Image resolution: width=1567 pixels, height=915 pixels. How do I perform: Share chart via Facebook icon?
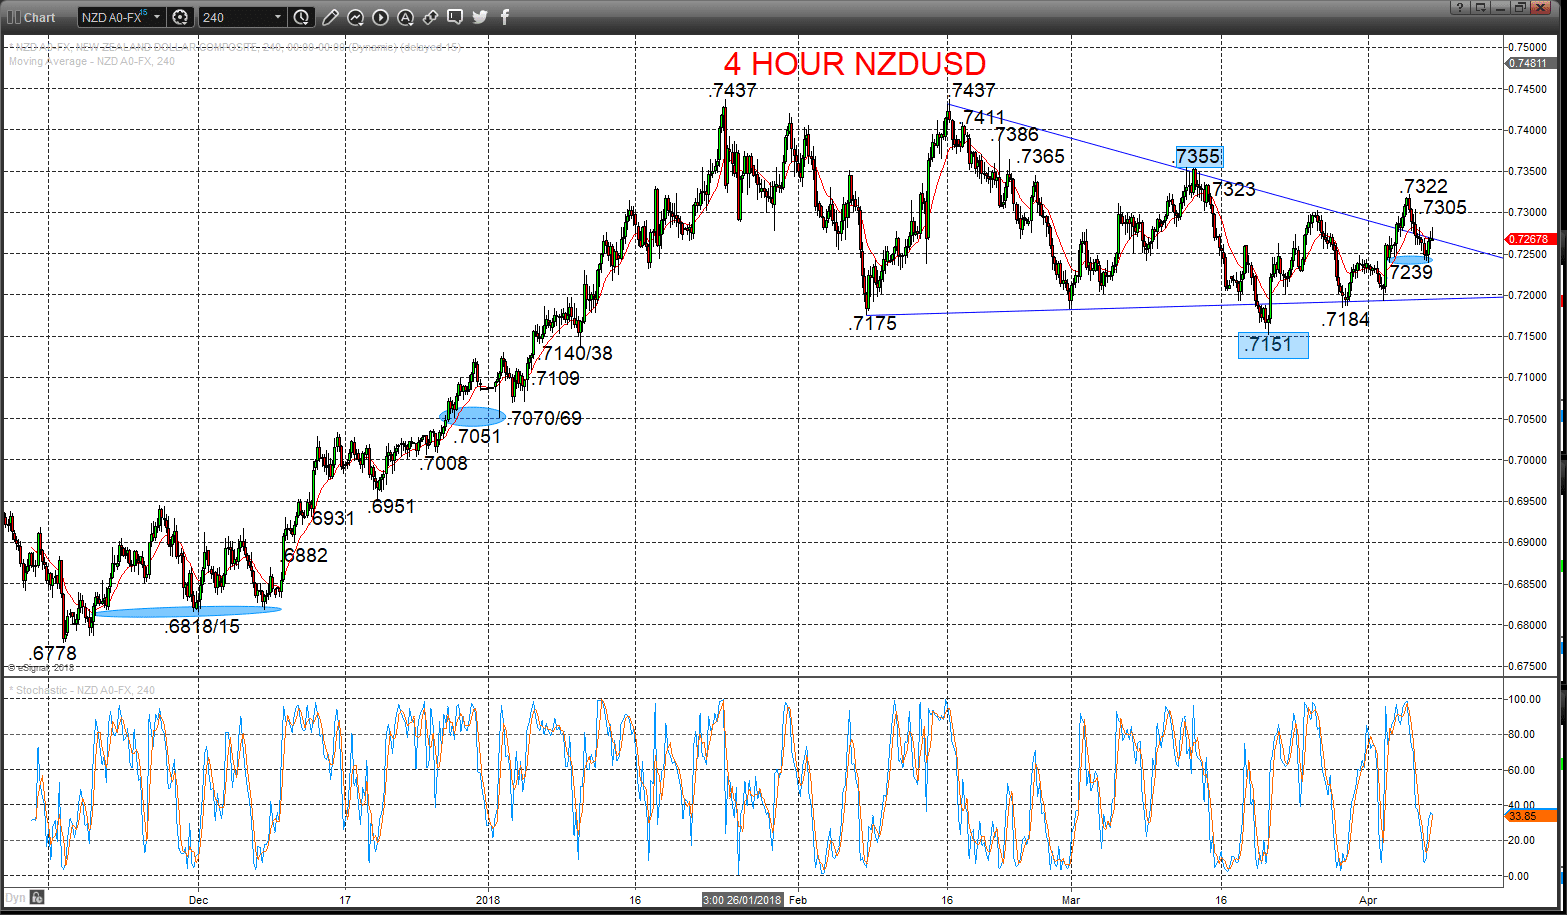coord(505,17)
